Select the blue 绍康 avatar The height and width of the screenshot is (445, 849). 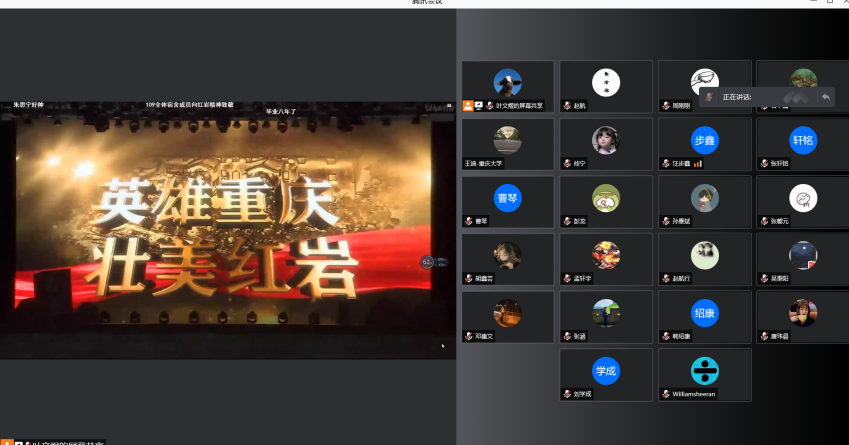[x=704, y=313]
